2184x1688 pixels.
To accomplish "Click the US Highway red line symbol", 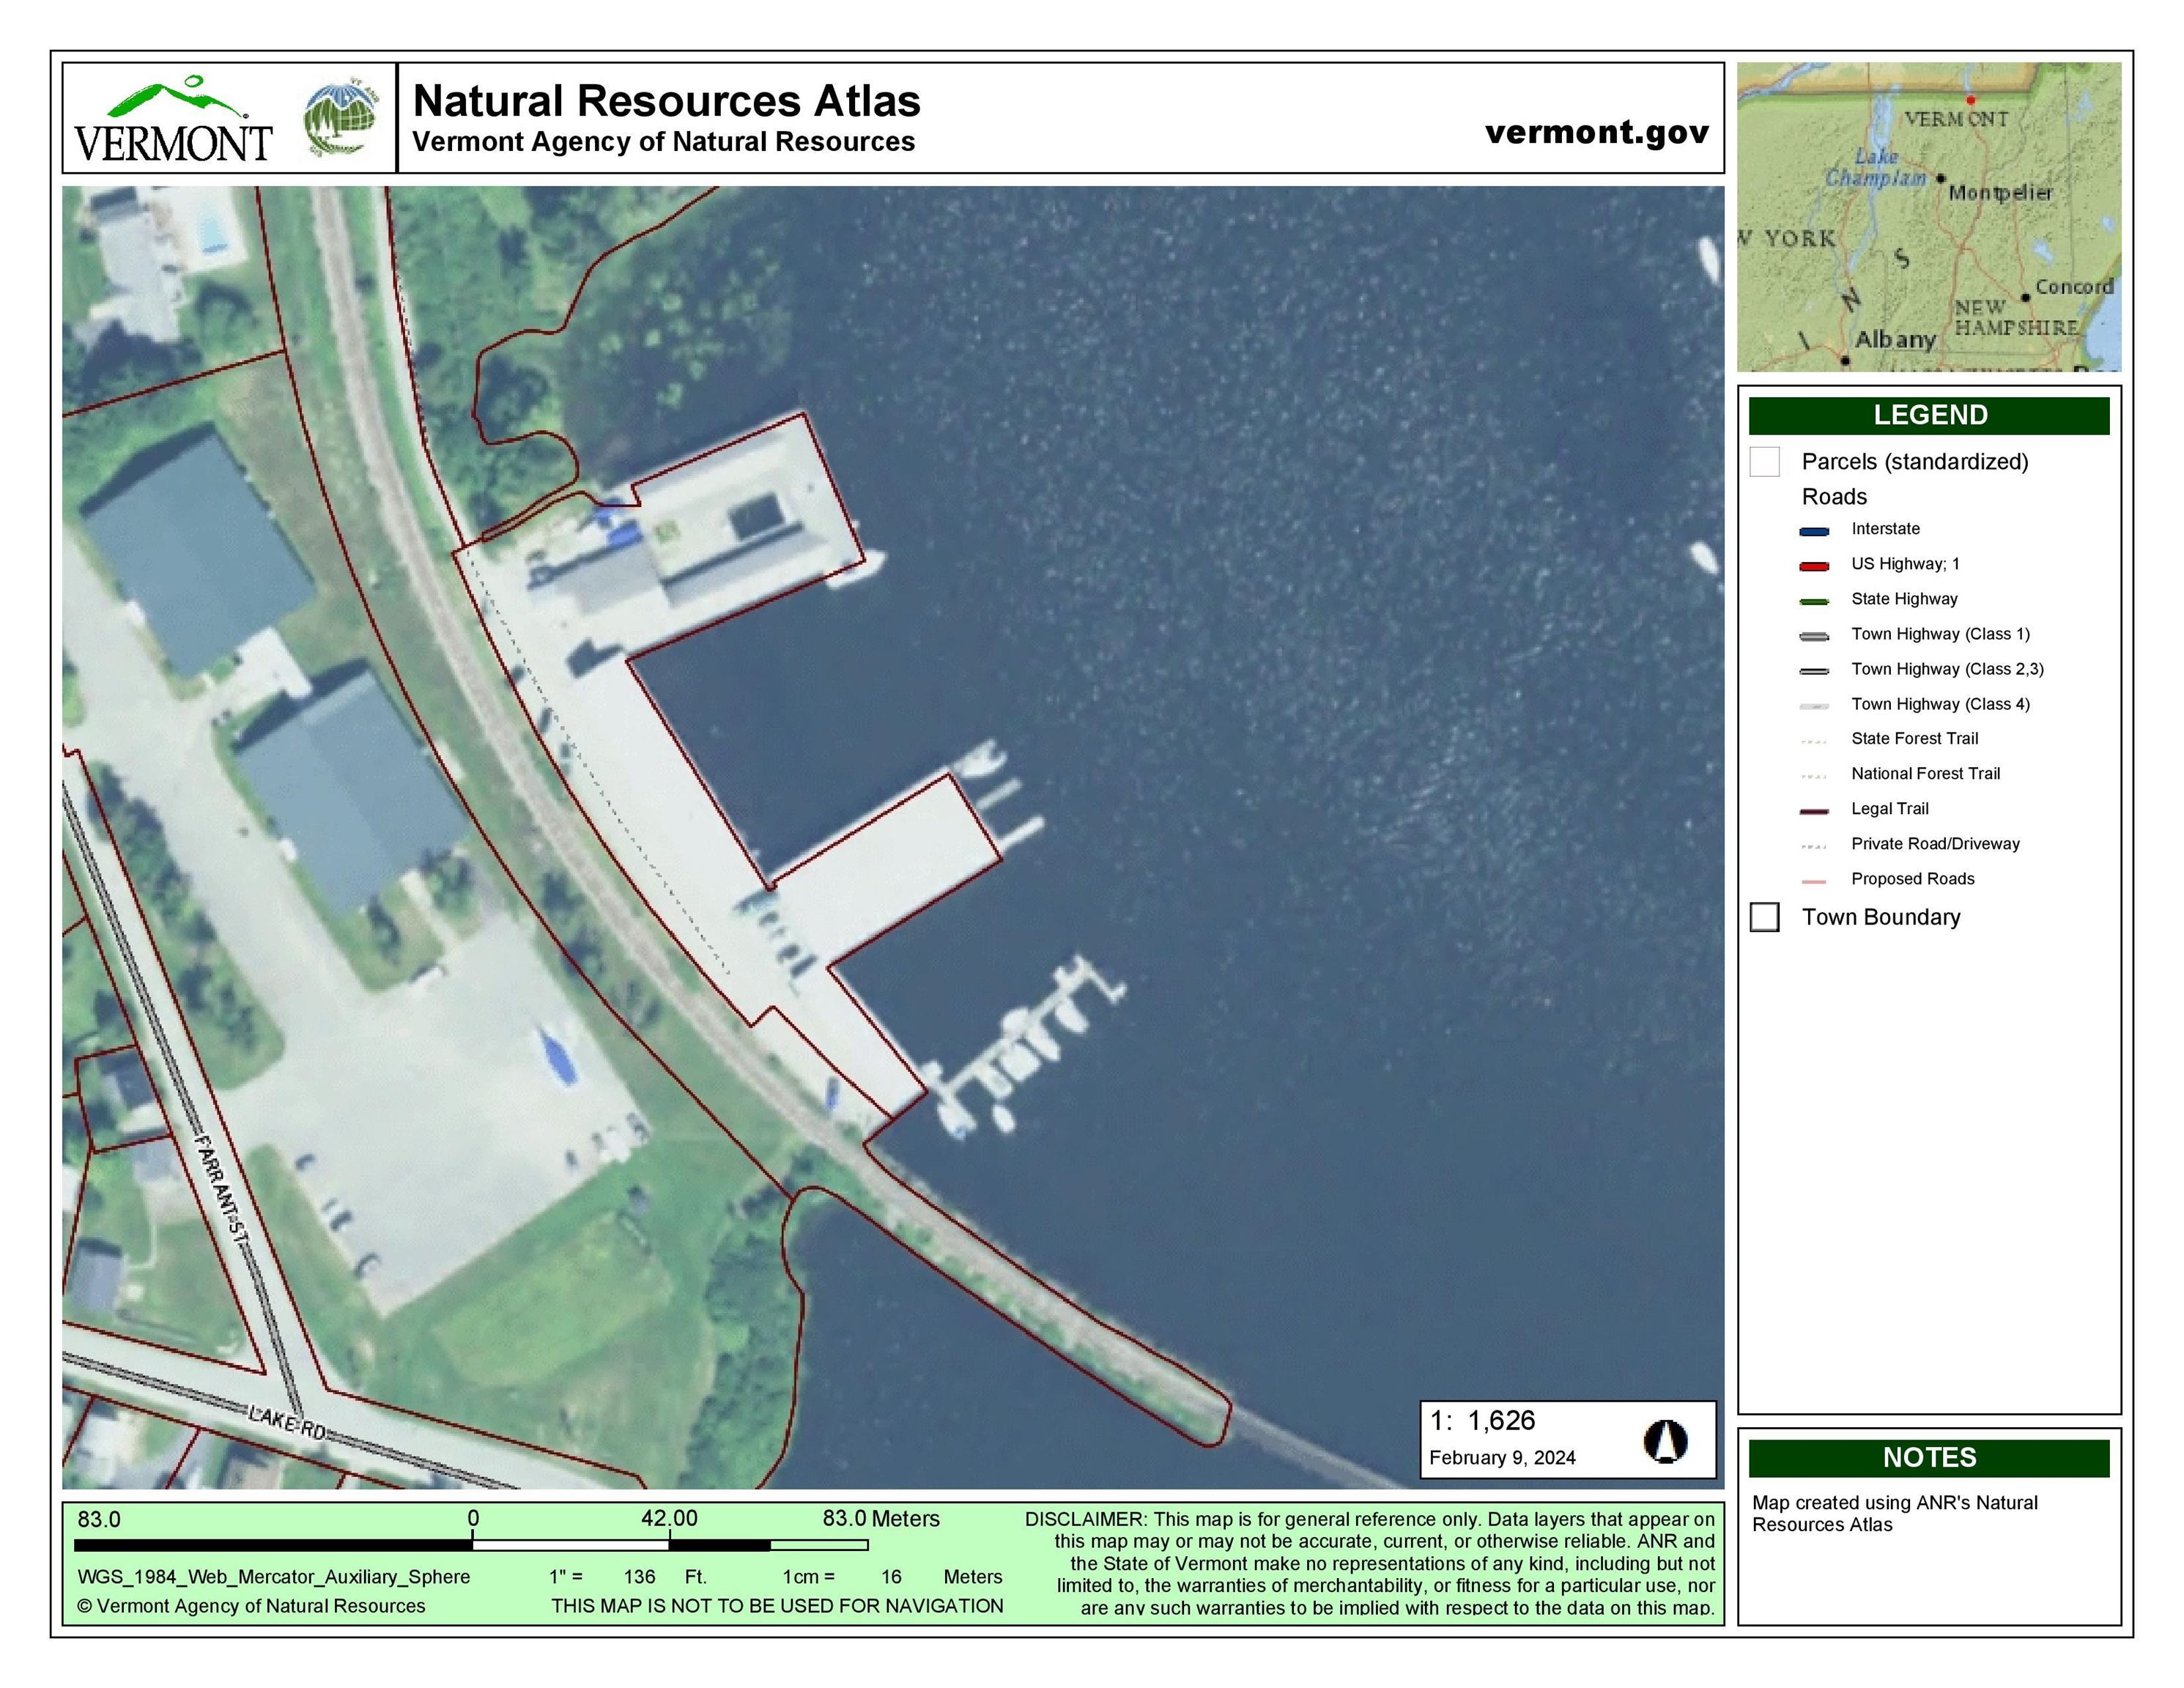I will 1814,566.
